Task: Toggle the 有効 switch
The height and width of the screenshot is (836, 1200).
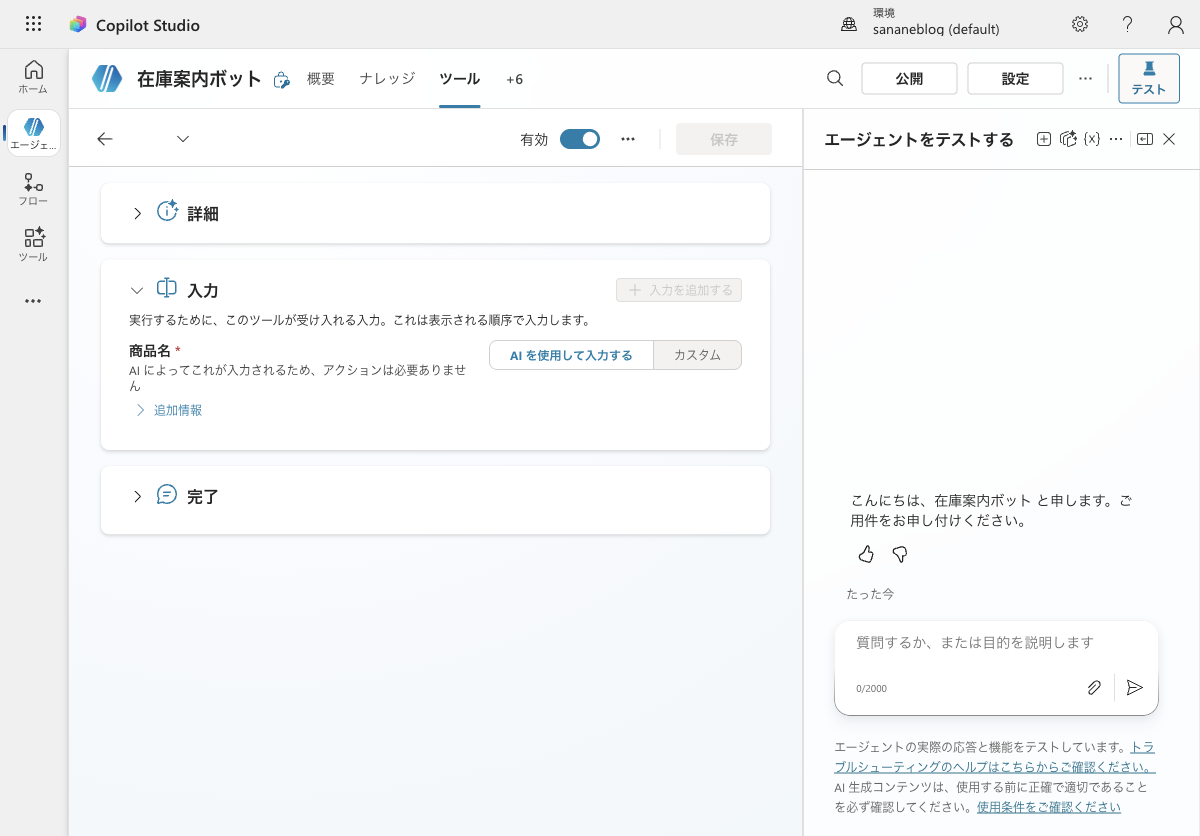Action: [x=580, y=139]
